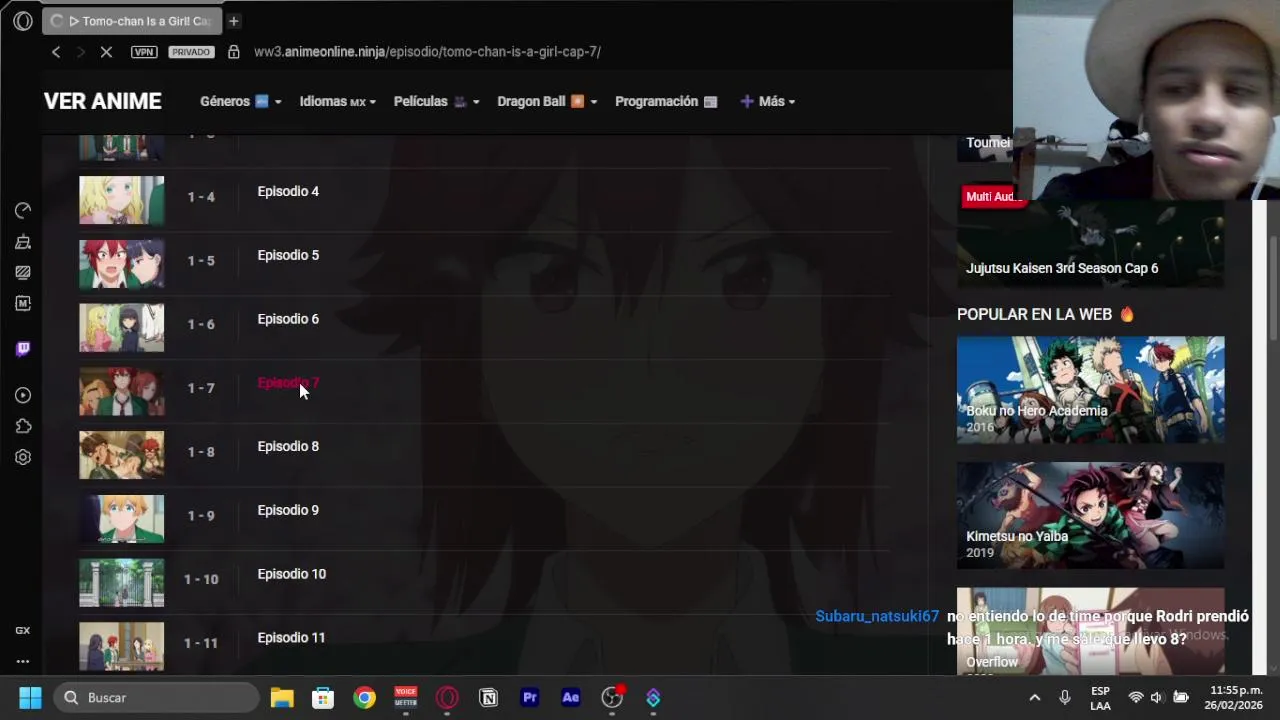Click the Episode 1-4 thumbnail image

121,200
